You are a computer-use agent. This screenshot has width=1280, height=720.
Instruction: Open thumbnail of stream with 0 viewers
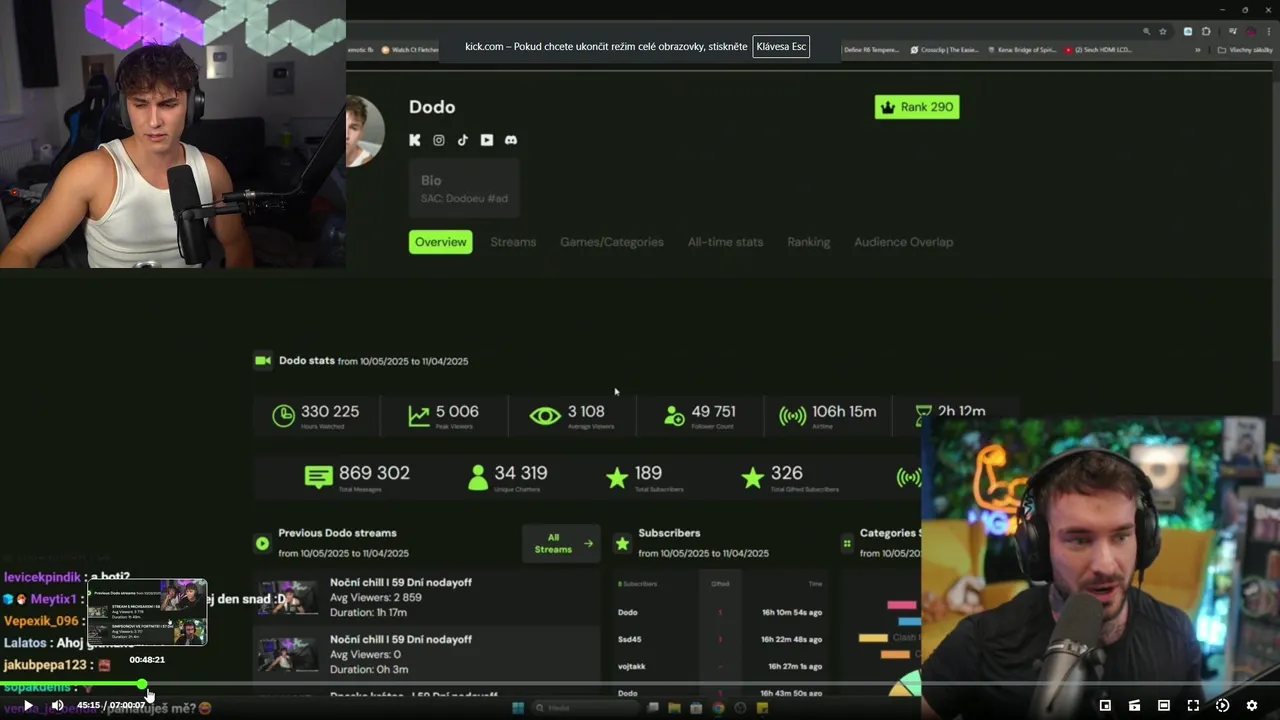287,655
